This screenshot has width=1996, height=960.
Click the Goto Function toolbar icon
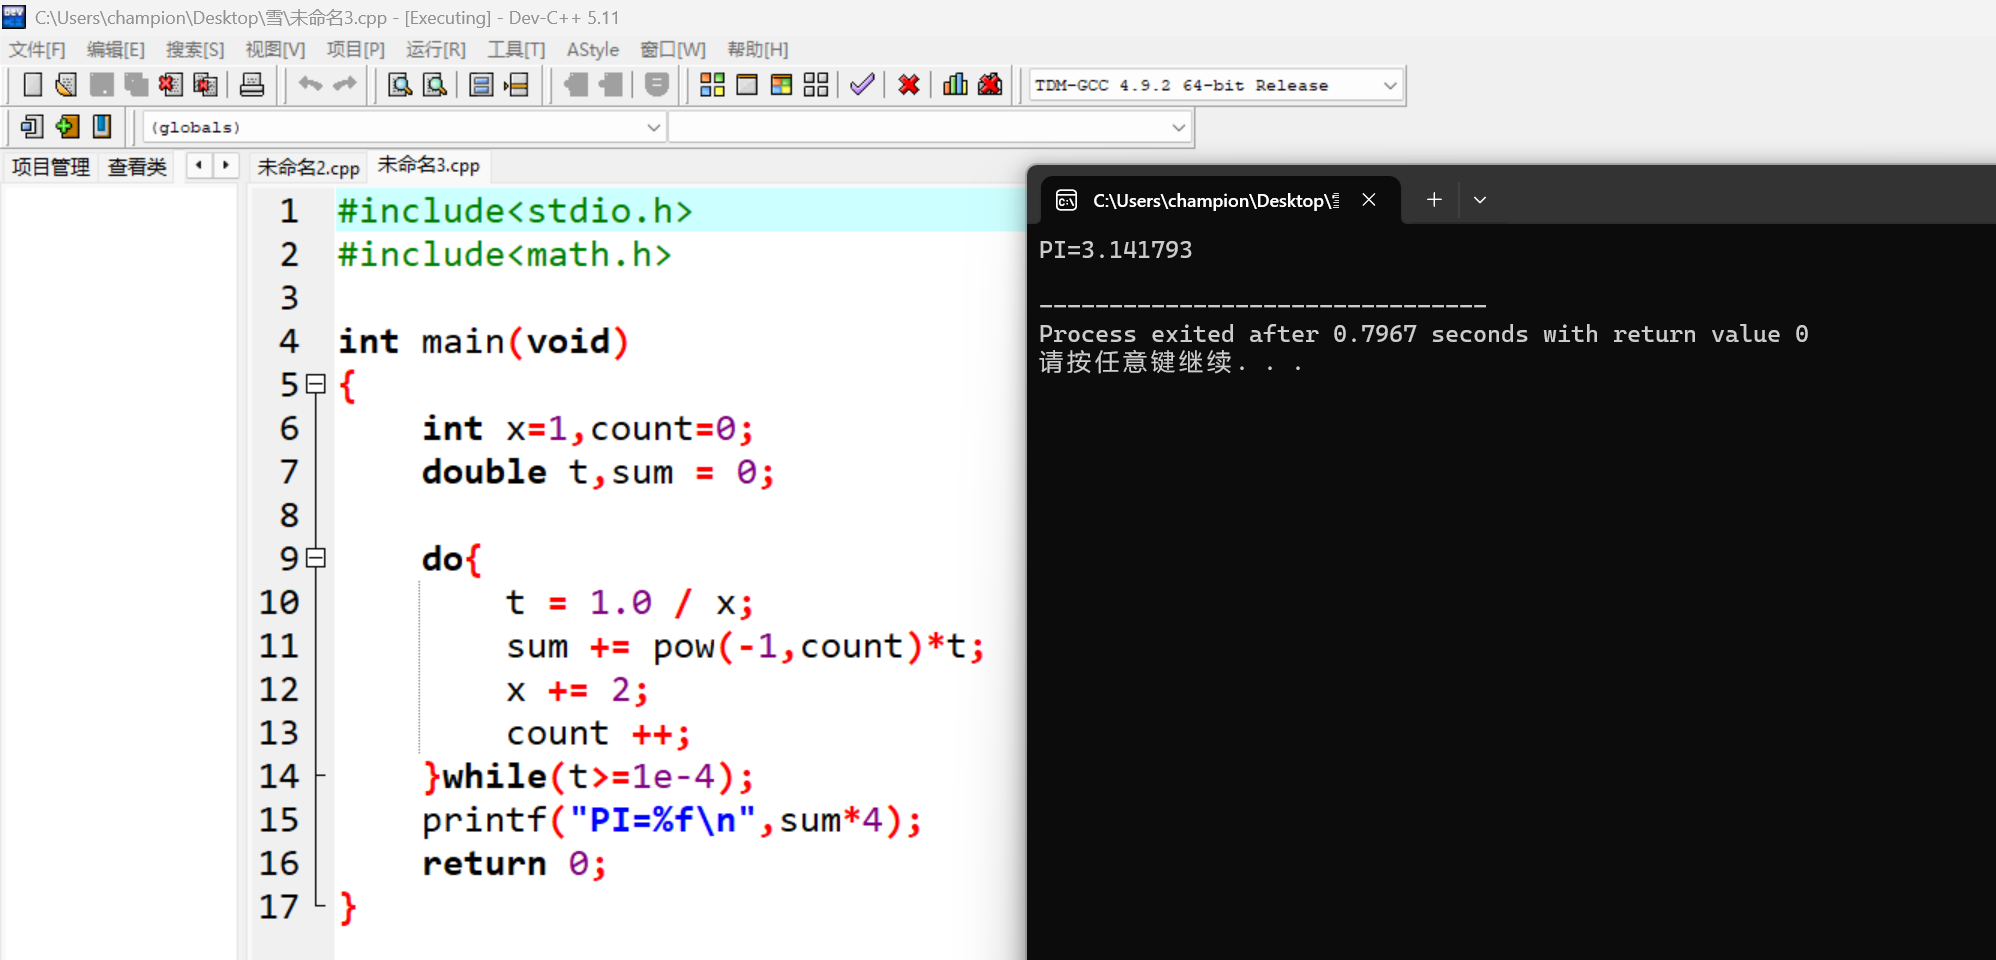click(x=481, y=85)
